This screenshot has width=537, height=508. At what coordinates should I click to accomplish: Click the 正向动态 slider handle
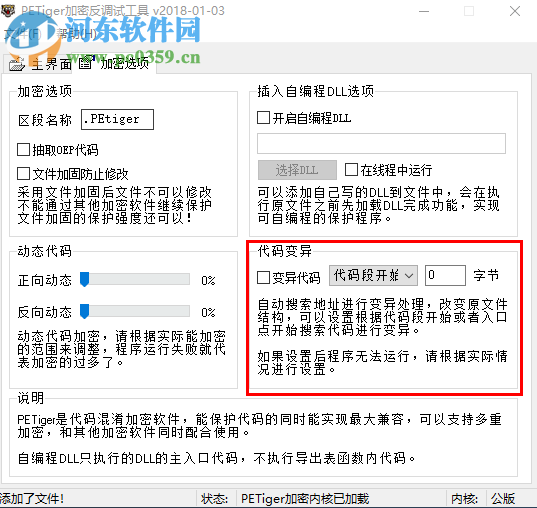pyautogui.click(x=85, y=280)
